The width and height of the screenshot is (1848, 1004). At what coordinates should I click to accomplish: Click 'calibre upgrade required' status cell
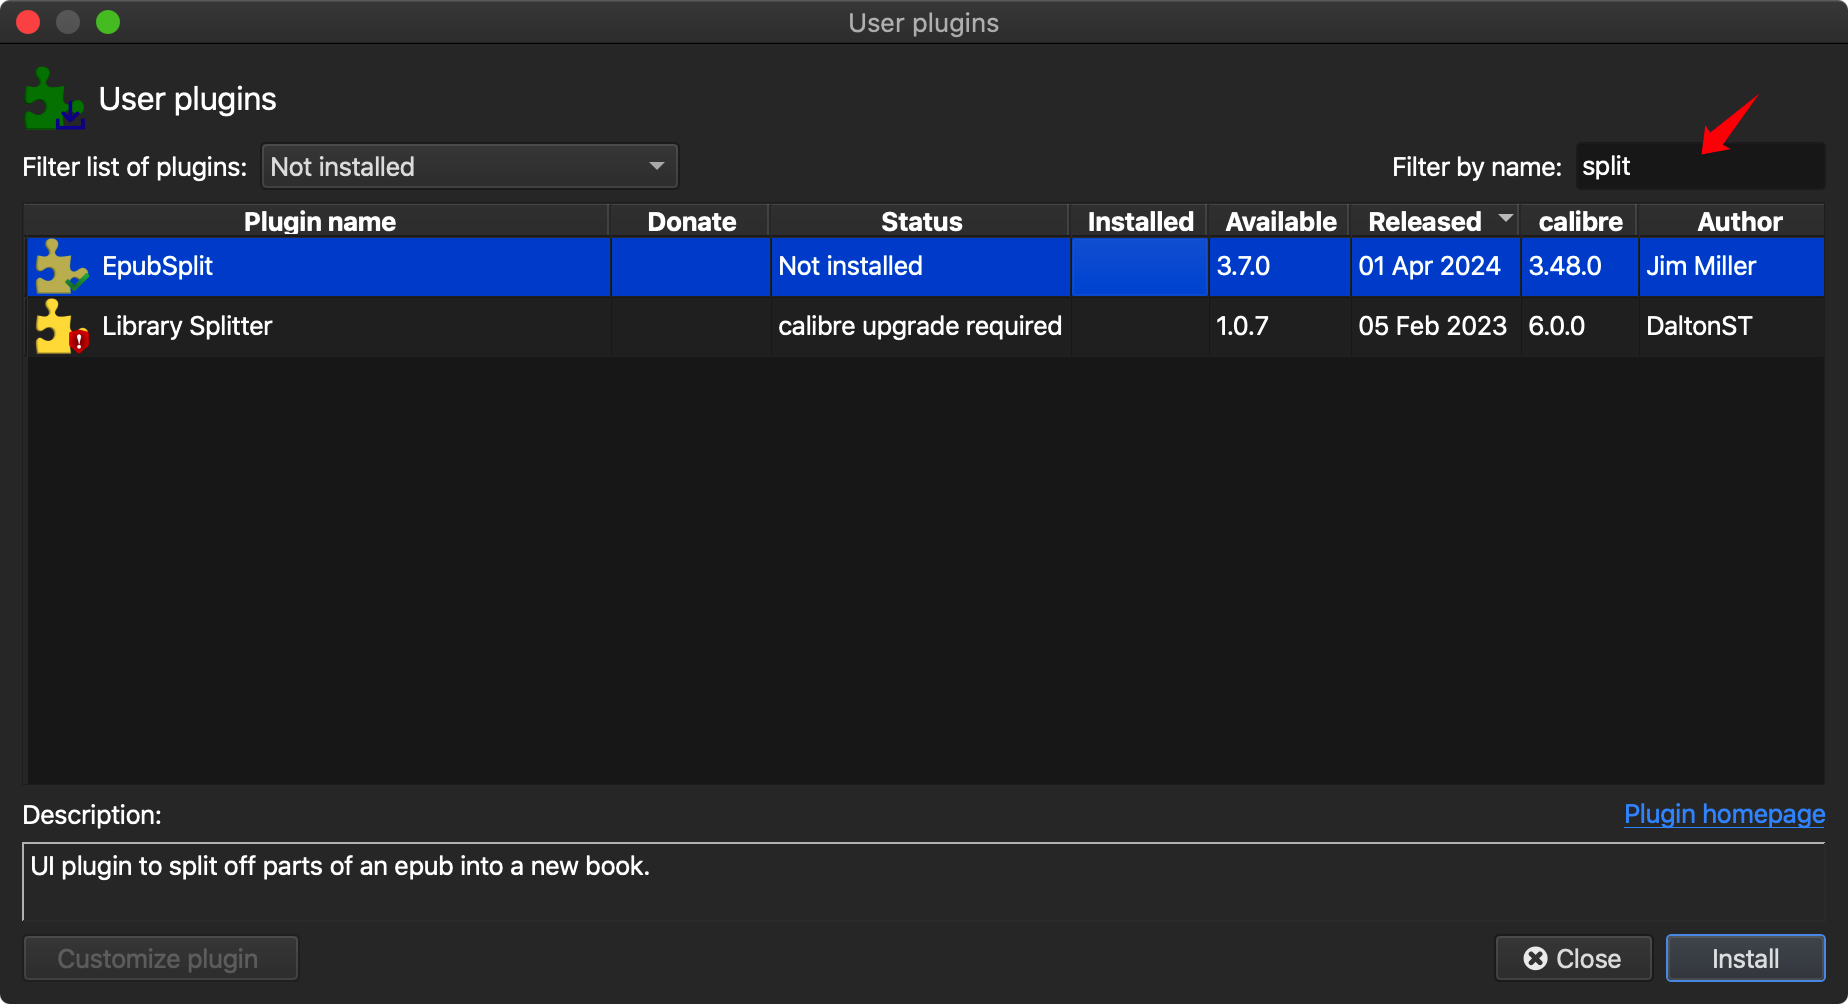(920, 326)
